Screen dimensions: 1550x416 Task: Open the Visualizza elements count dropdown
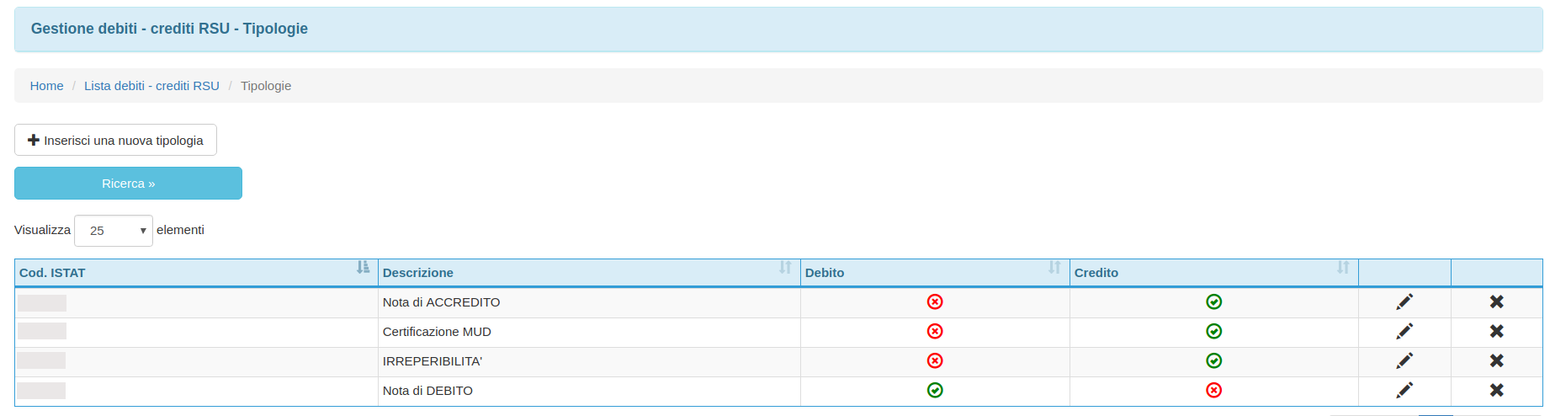pyautogui.click(x=113, y=230)
